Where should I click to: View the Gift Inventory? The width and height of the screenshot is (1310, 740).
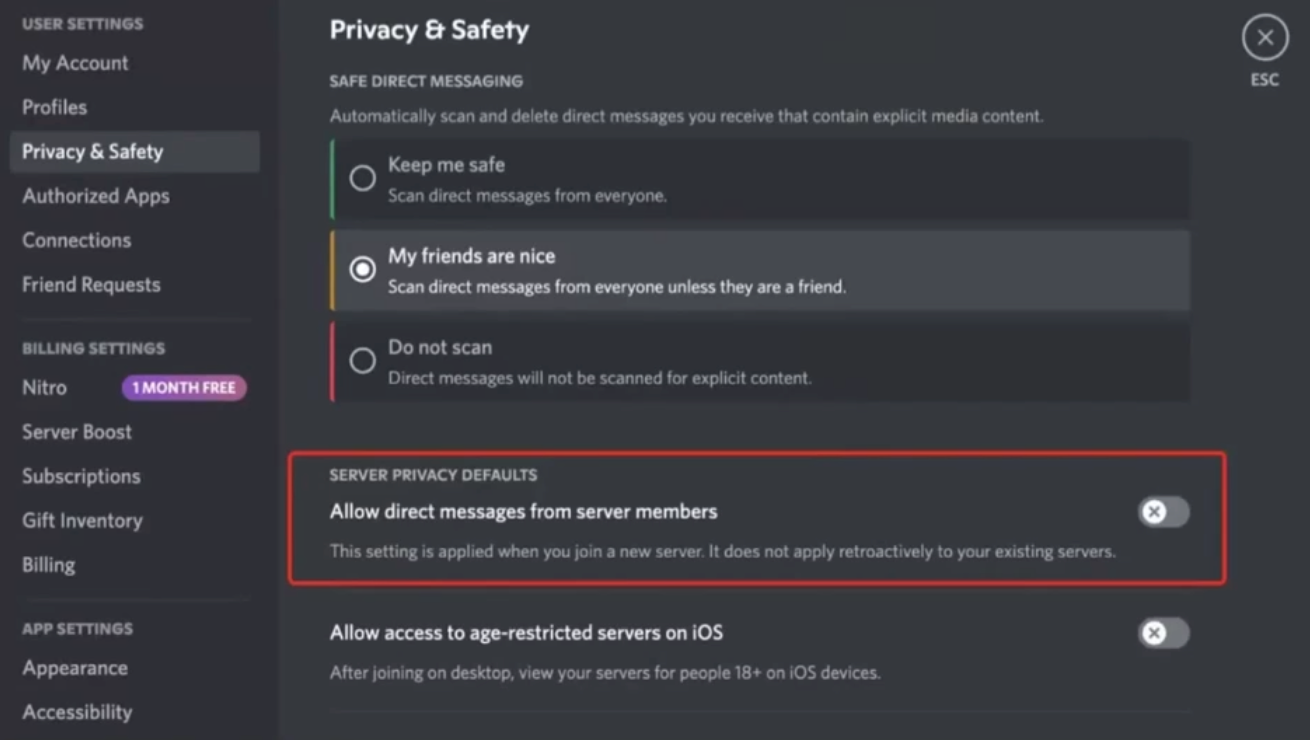tap(82, 520)
